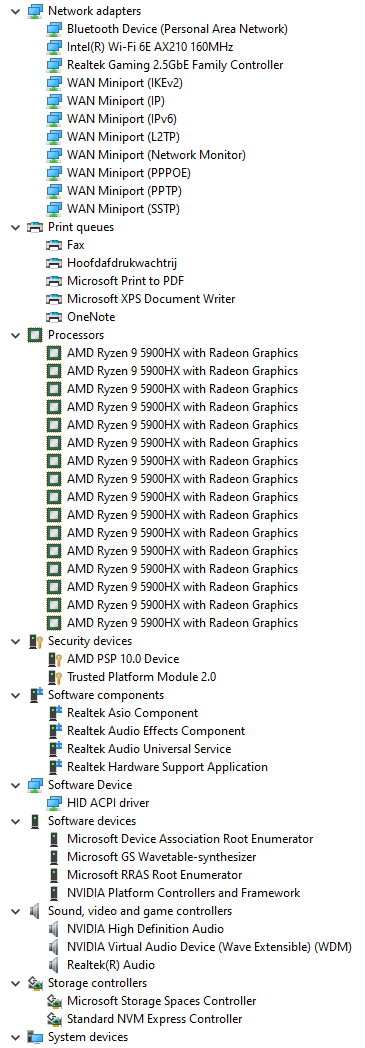Screen dimensions: 365x1048
Task: Click the Fax printer icon
Action: (54, 245)
